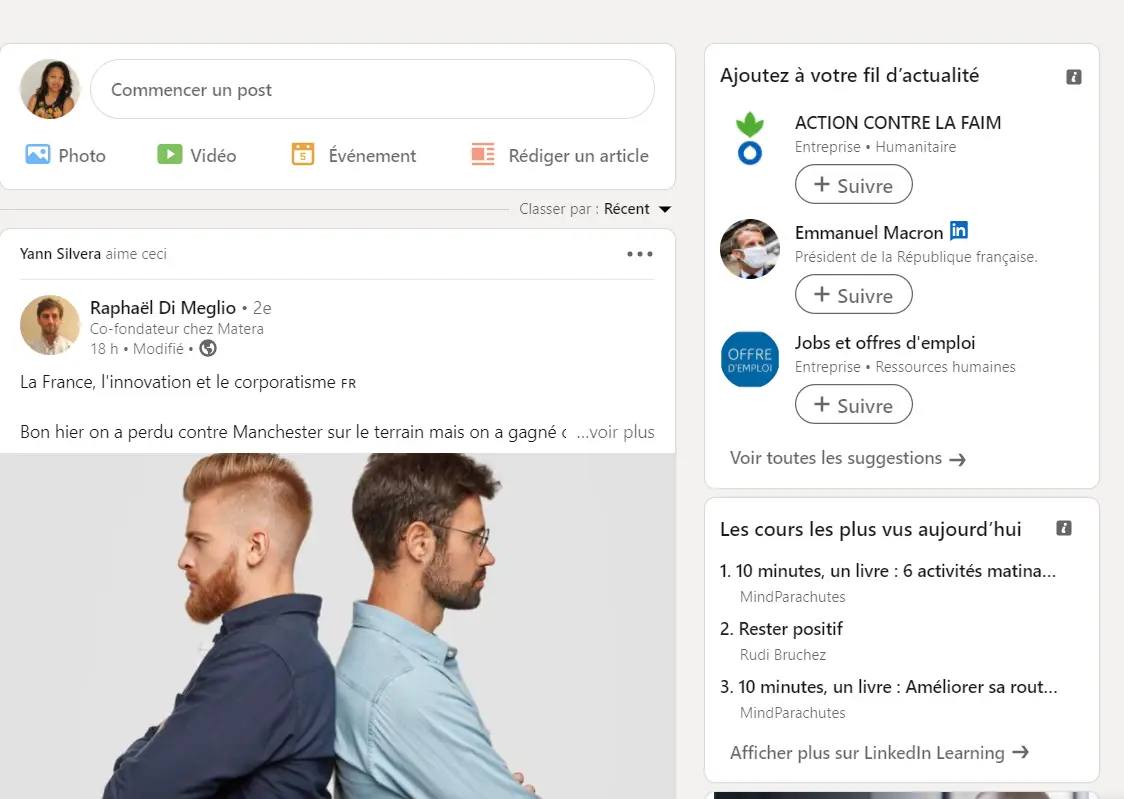
Task: Expand post text with ...voir plus
Action: point(615,432)
